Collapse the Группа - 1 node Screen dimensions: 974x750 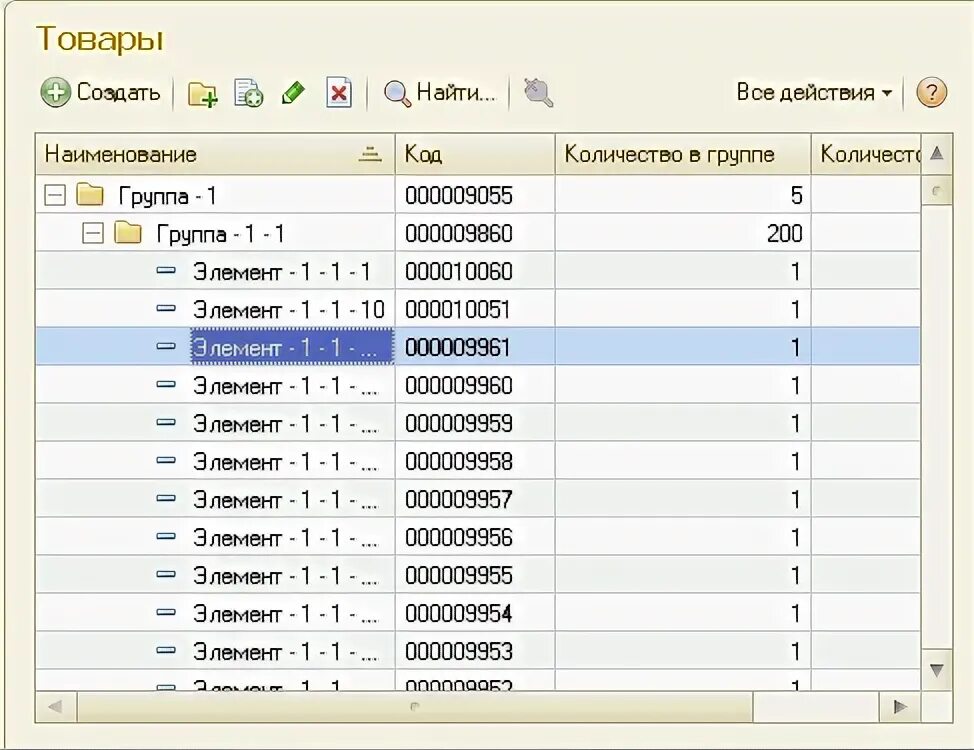tap(55, 196)
